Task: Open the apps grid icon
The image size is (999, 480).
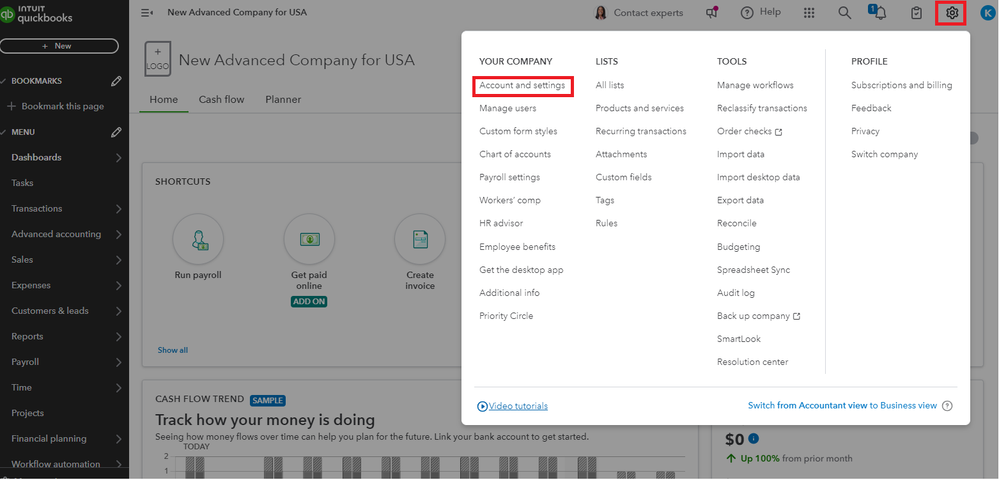Action: [809, 13]
